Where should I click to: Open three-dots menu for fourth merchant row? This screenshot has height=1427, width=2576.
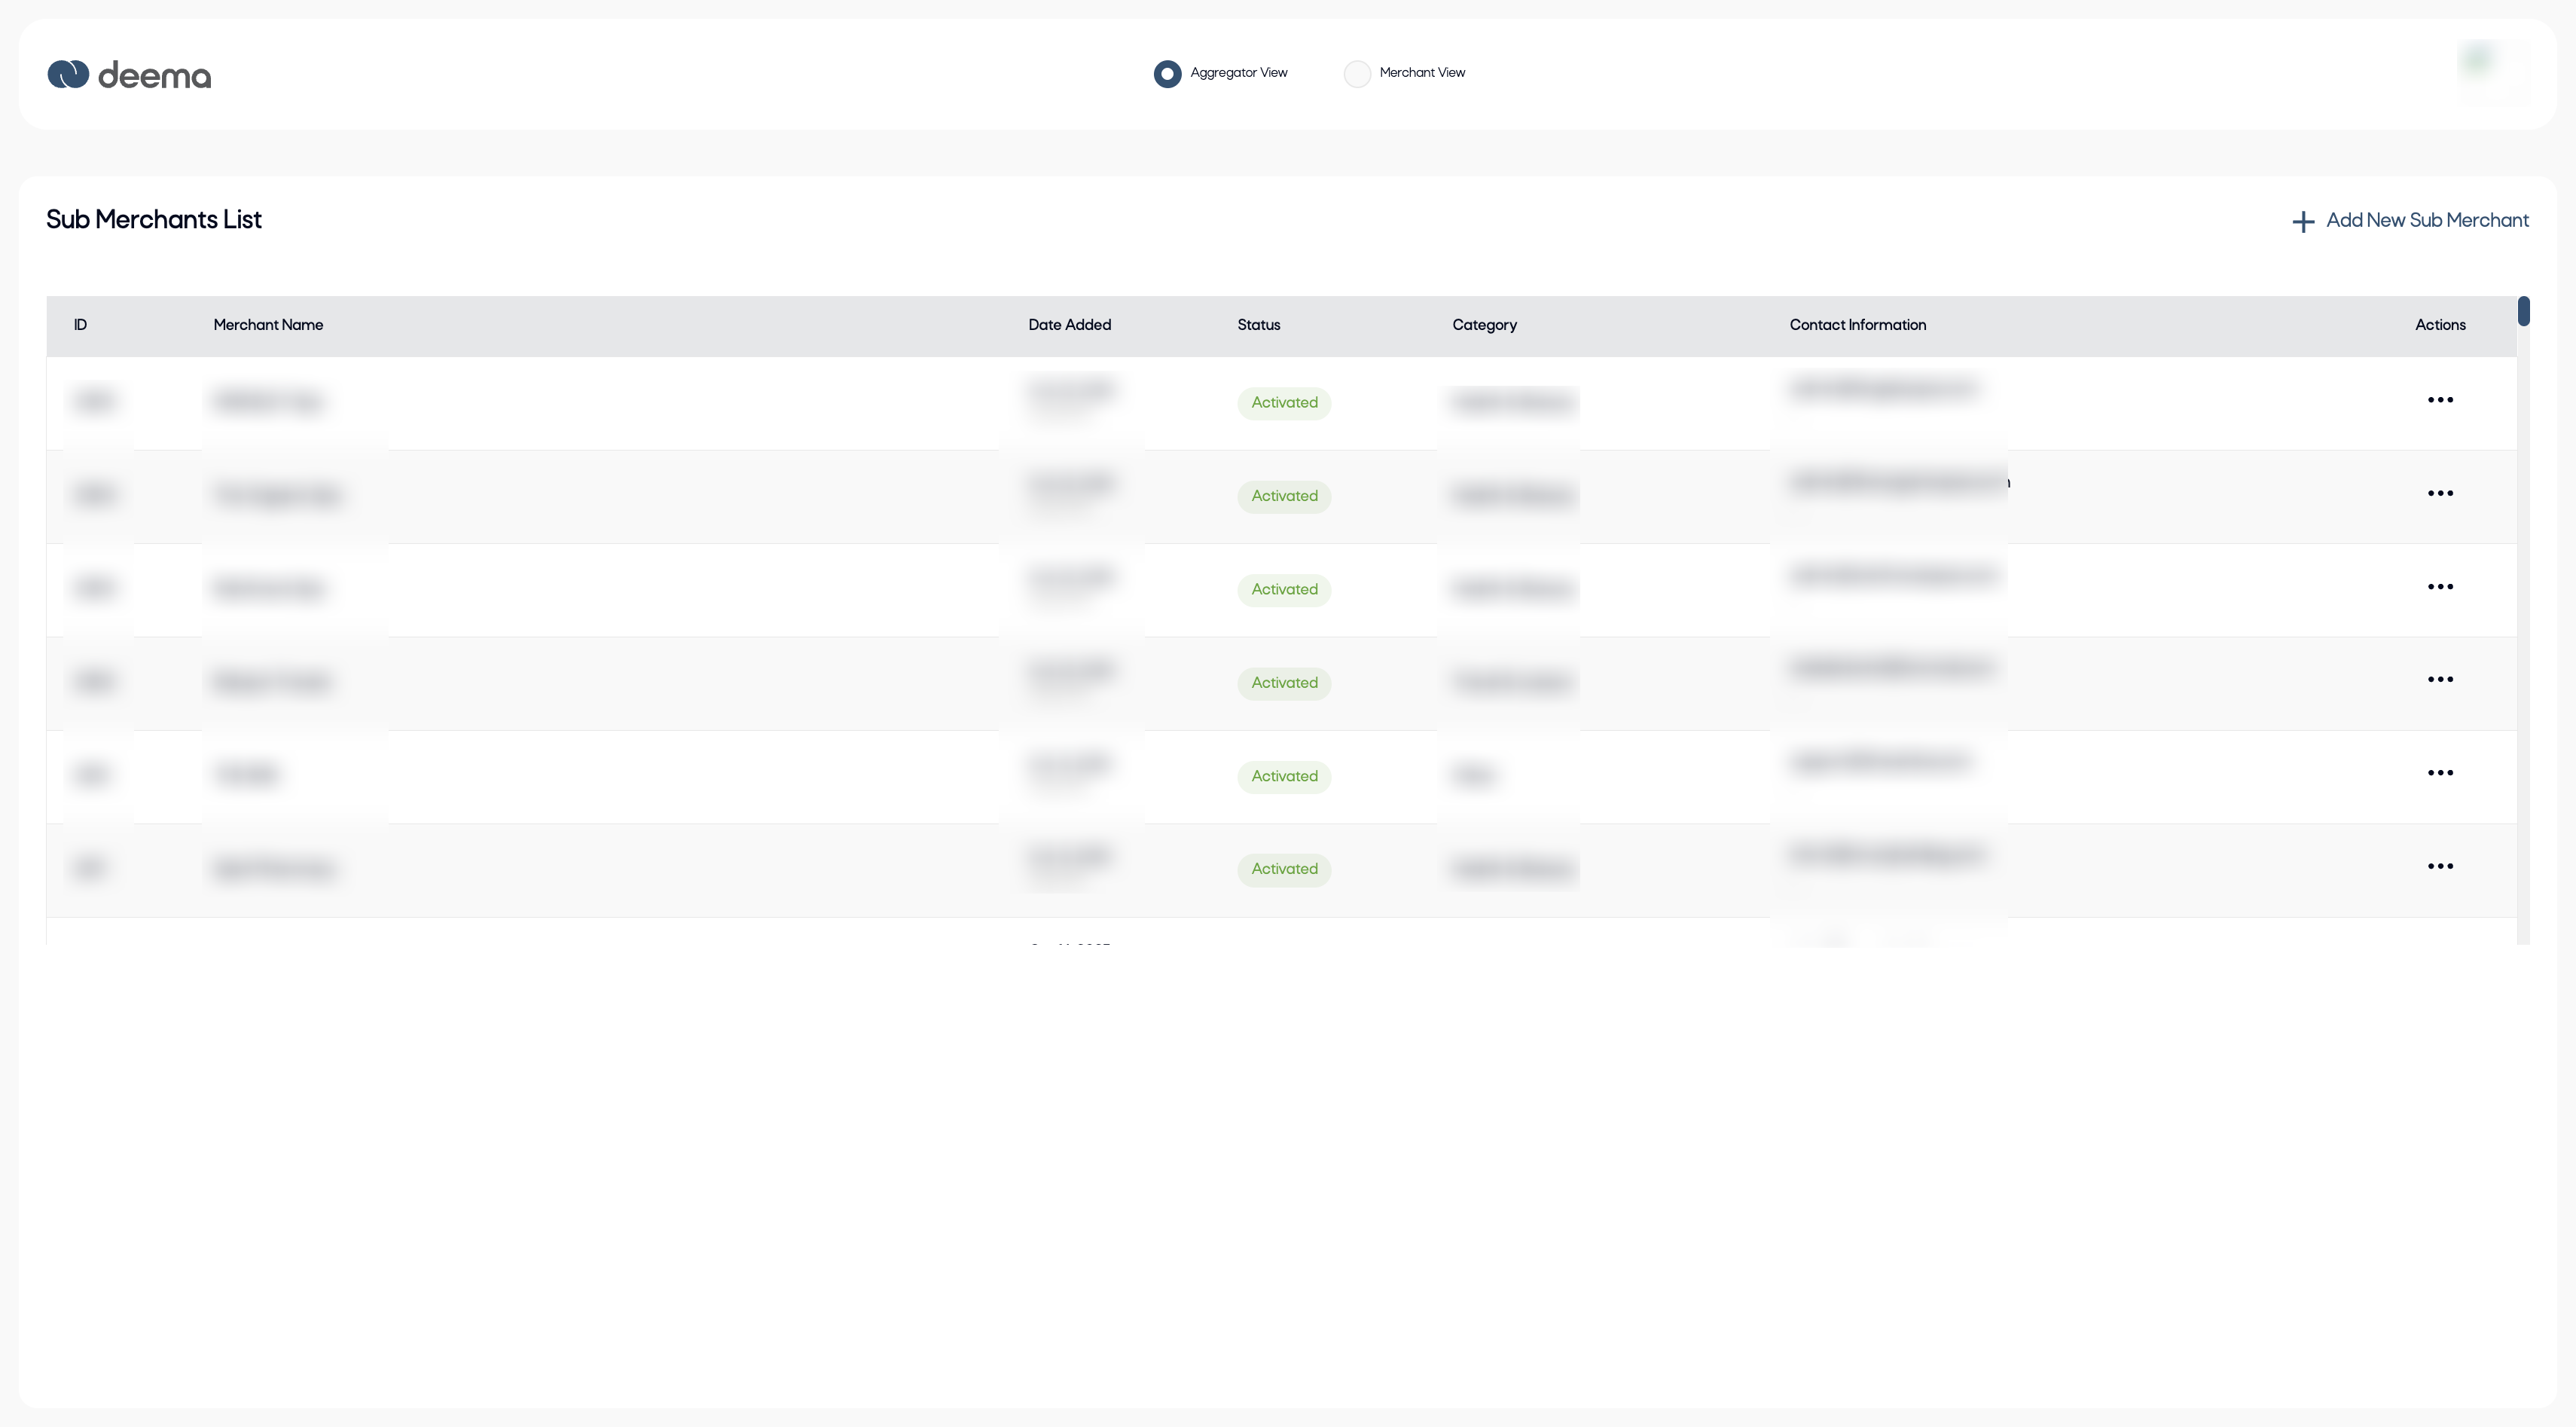tap(2440, 680)
